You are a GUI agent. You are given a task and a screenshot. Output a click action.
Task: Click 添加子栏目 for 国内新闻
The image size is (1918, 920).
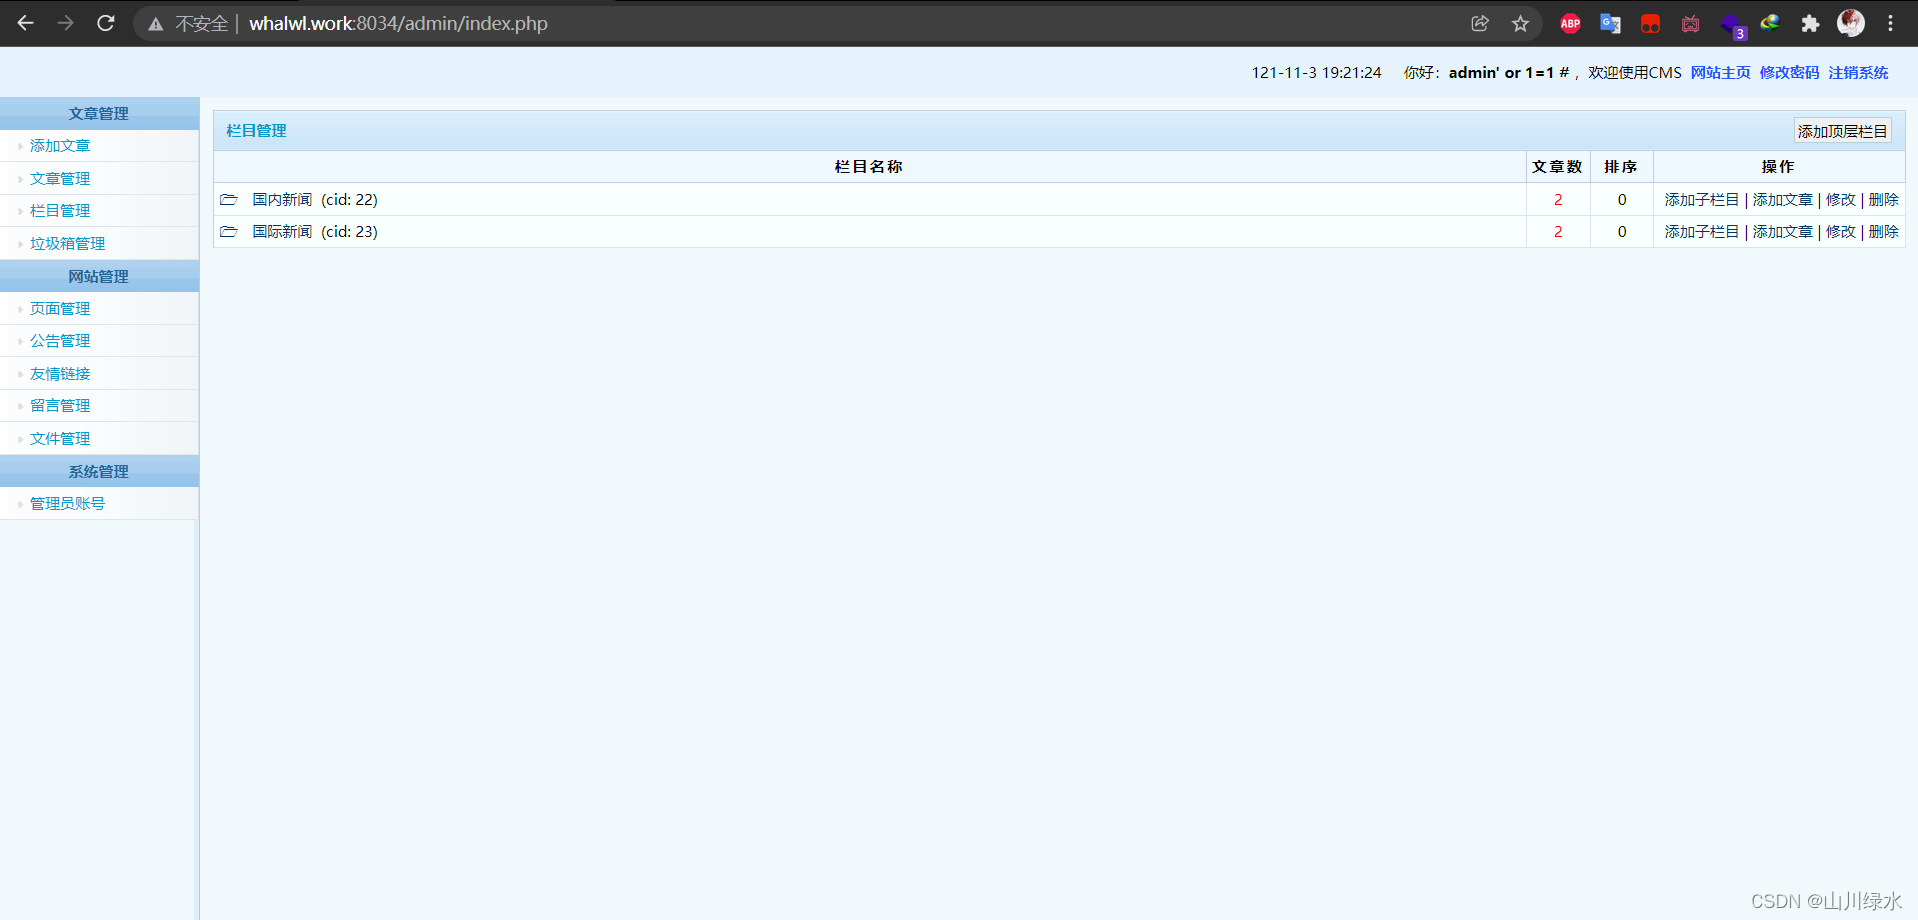click(x=1702, y=199)
